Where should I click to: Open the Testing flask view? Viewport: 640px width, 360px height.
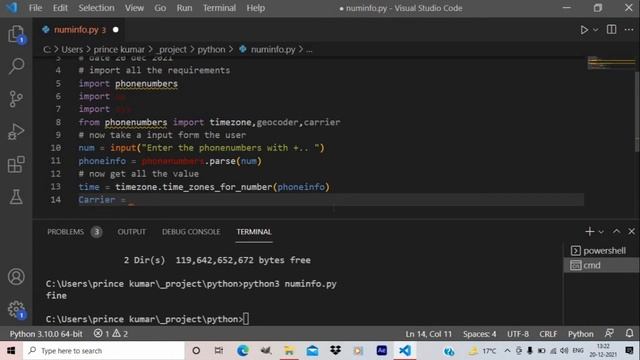click(16, 197)
